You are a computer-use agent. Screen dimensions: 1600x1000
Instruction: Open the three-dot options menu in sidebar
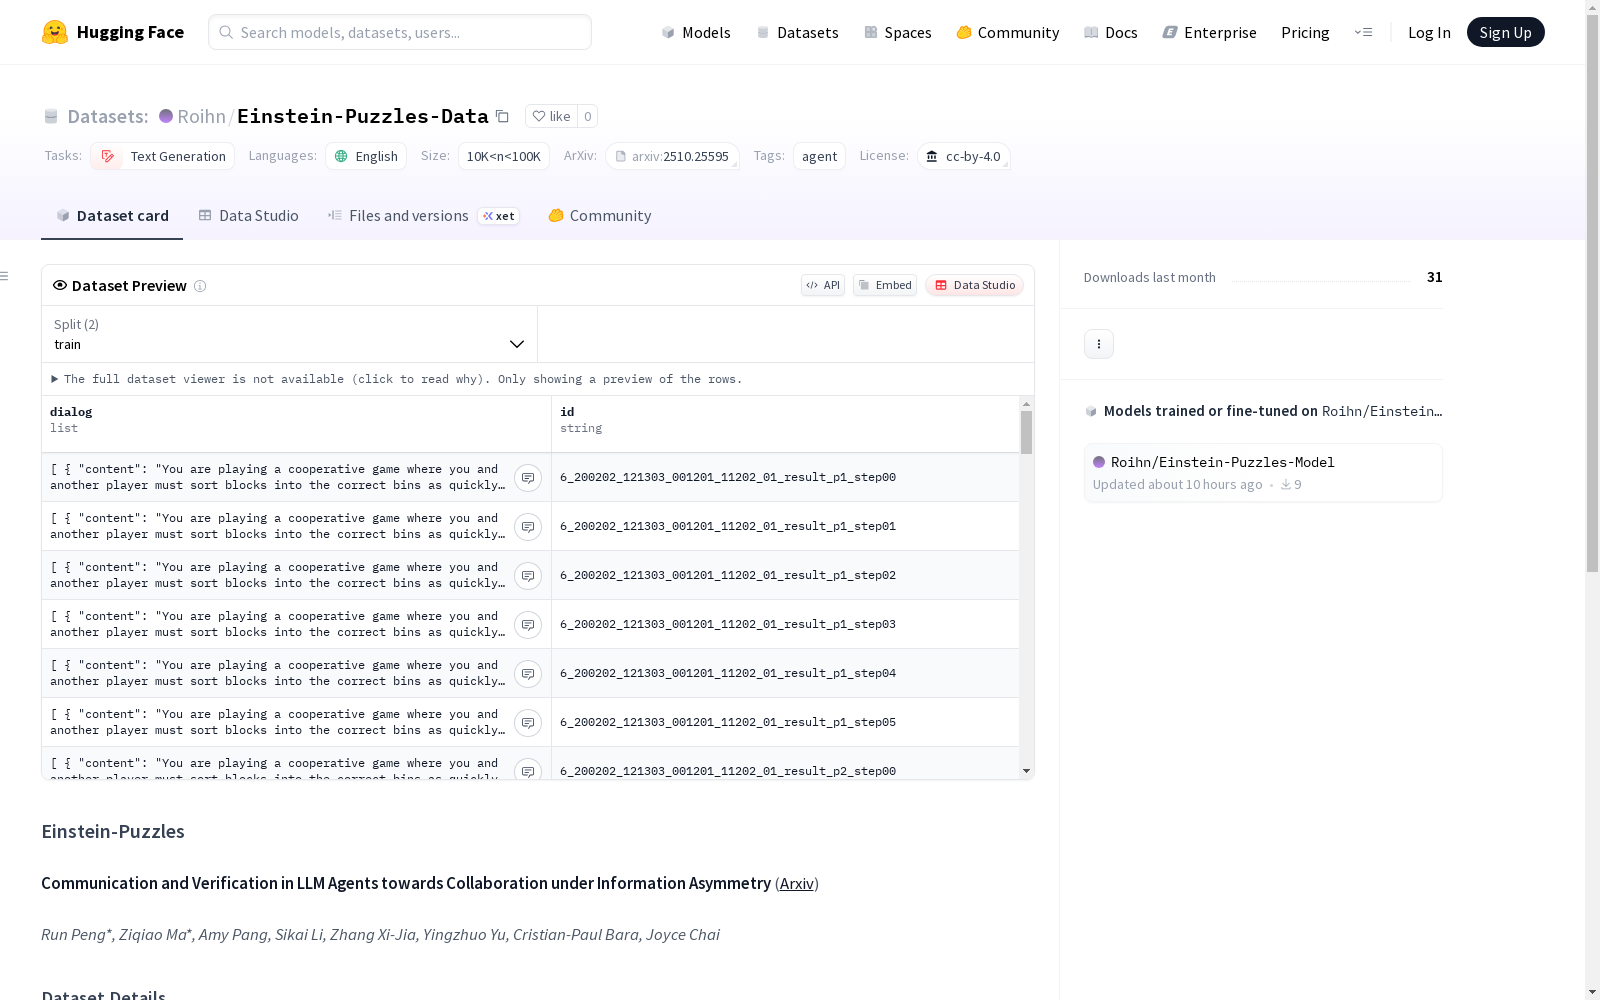click(1099, 344)
